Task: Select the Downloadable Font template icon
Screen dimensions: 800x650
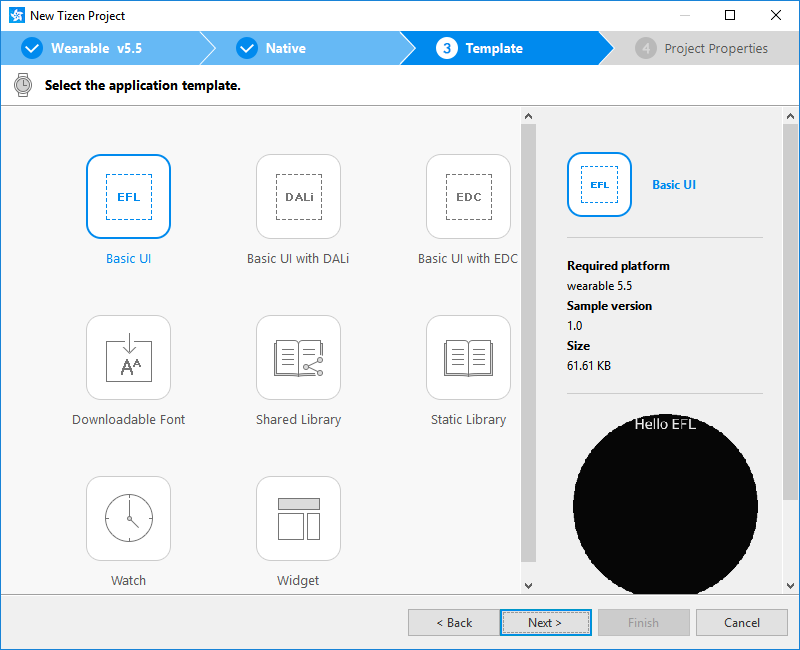Action: [128, 358]
